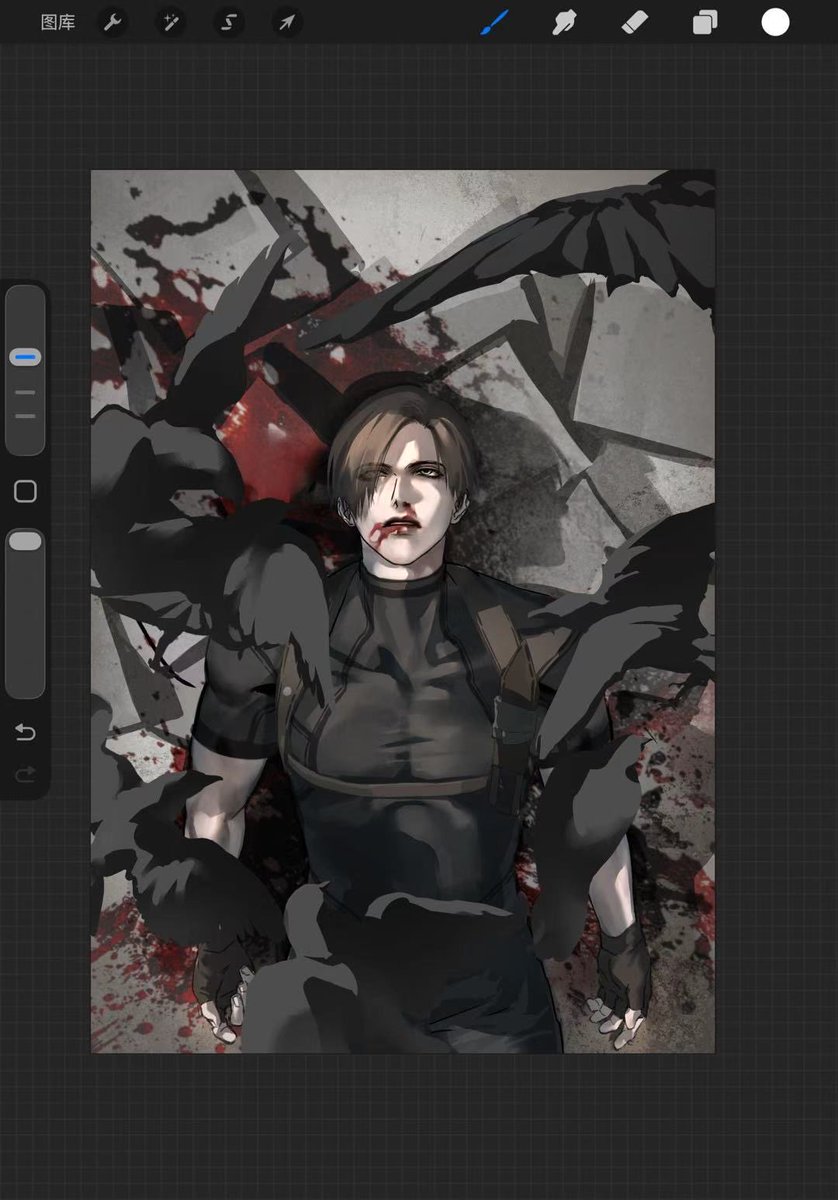Select the Smudge finger tool
838x1200 pixels.
[565, 22]
